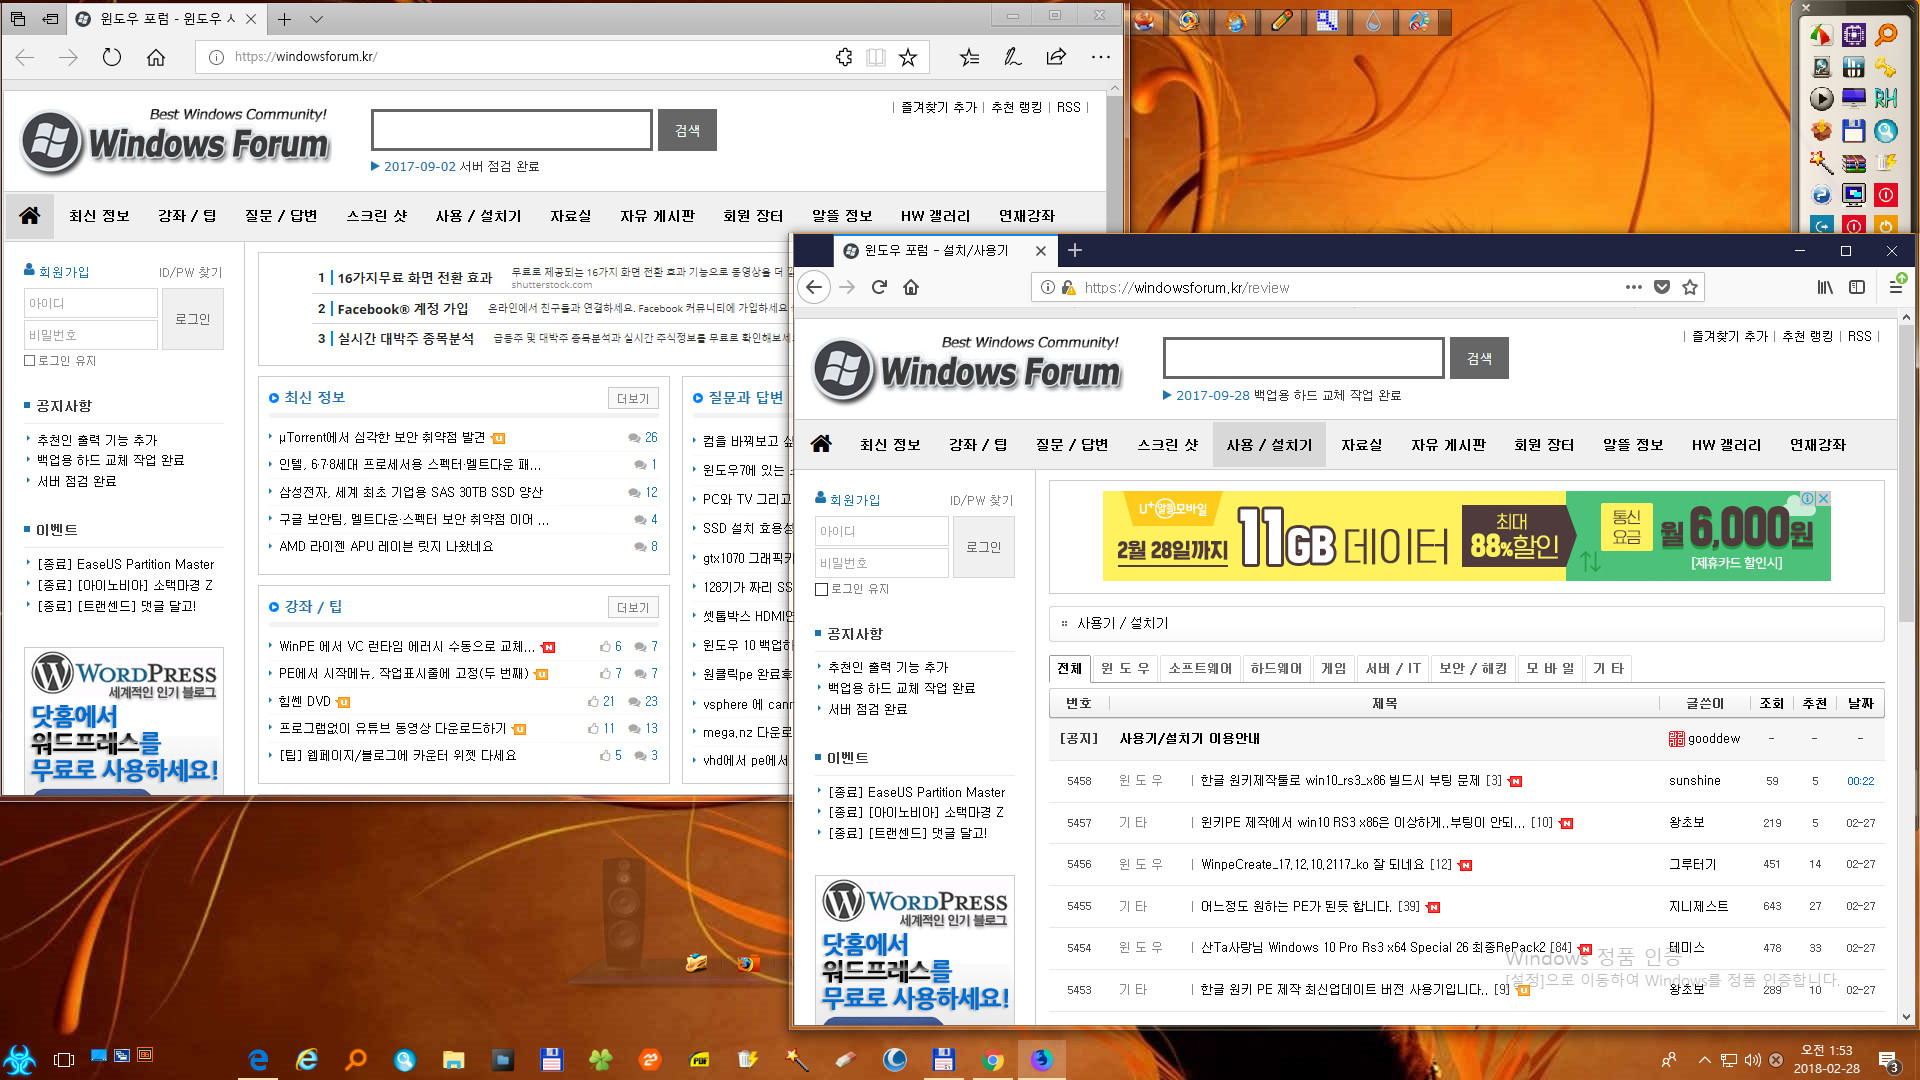1920x1080 pixels.
Task: Select the 소프트웨어 category tab
Action: pos(1200,668)
